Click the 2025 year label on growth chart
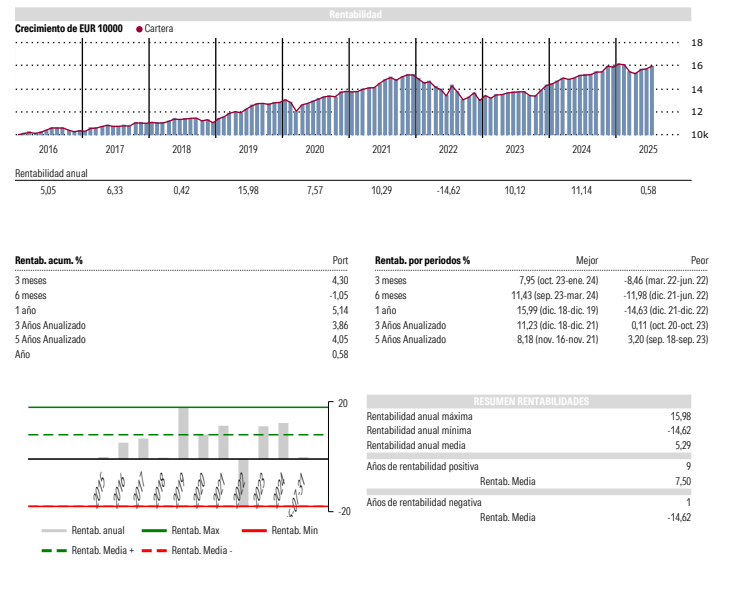732x592 pixels. (647, 150)
